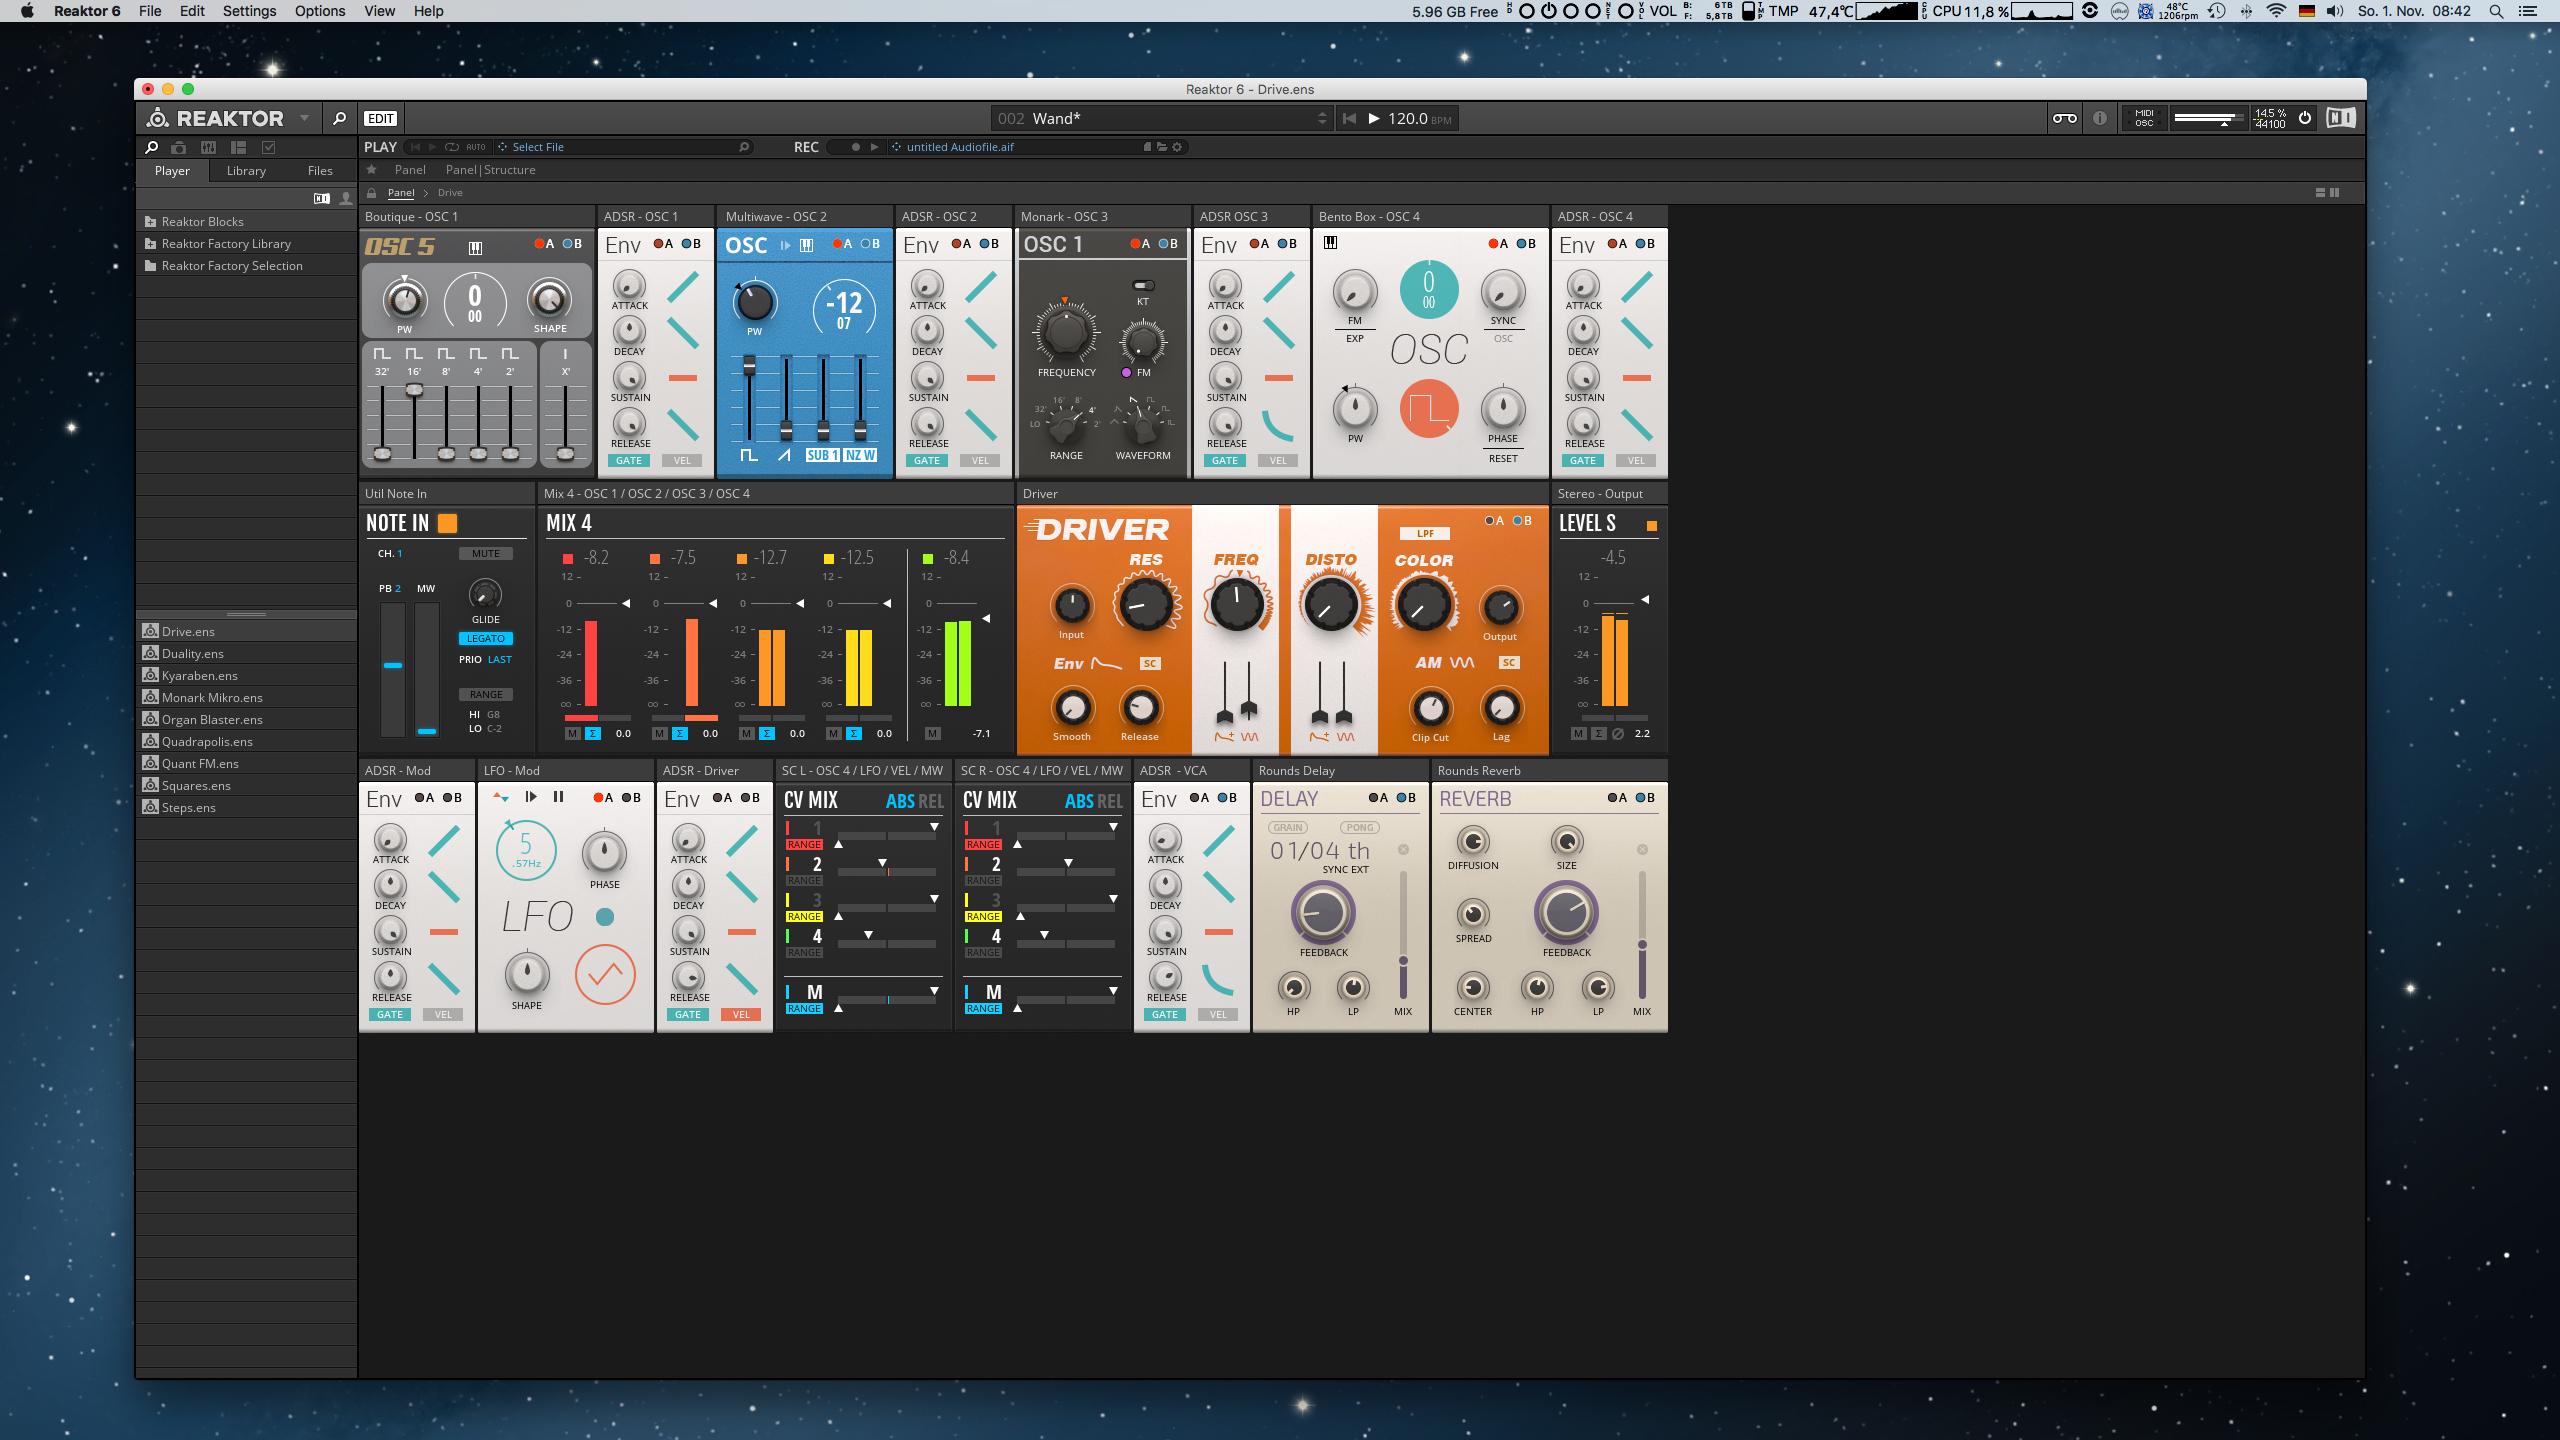The height and width of the screenshot is (1440, 2560).
Task: Click the NOTE IN orange indicator square
Action: click(448, 523)
